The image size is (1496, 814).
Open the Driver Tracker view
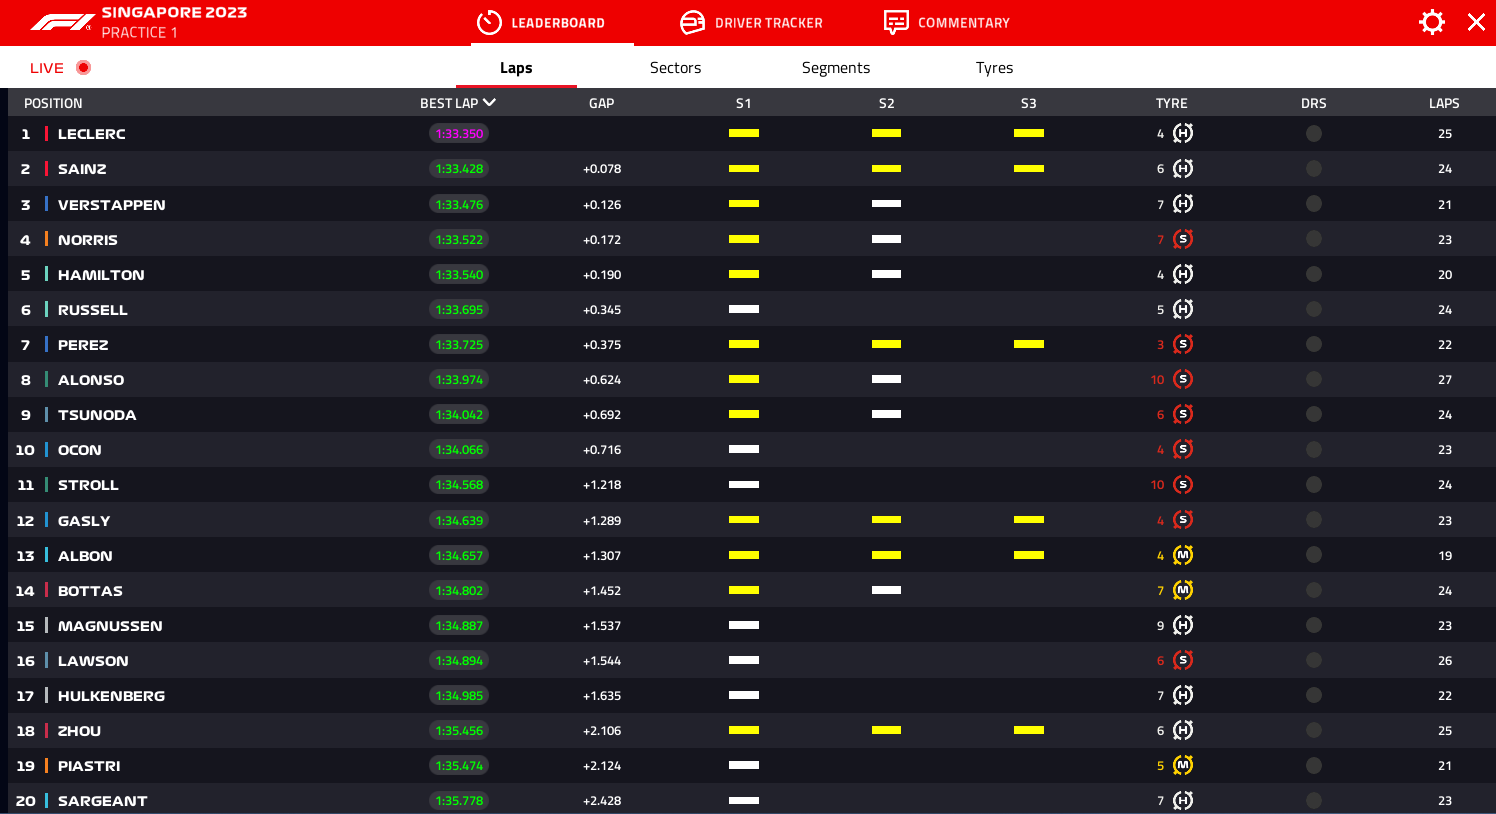pos(751,22)
